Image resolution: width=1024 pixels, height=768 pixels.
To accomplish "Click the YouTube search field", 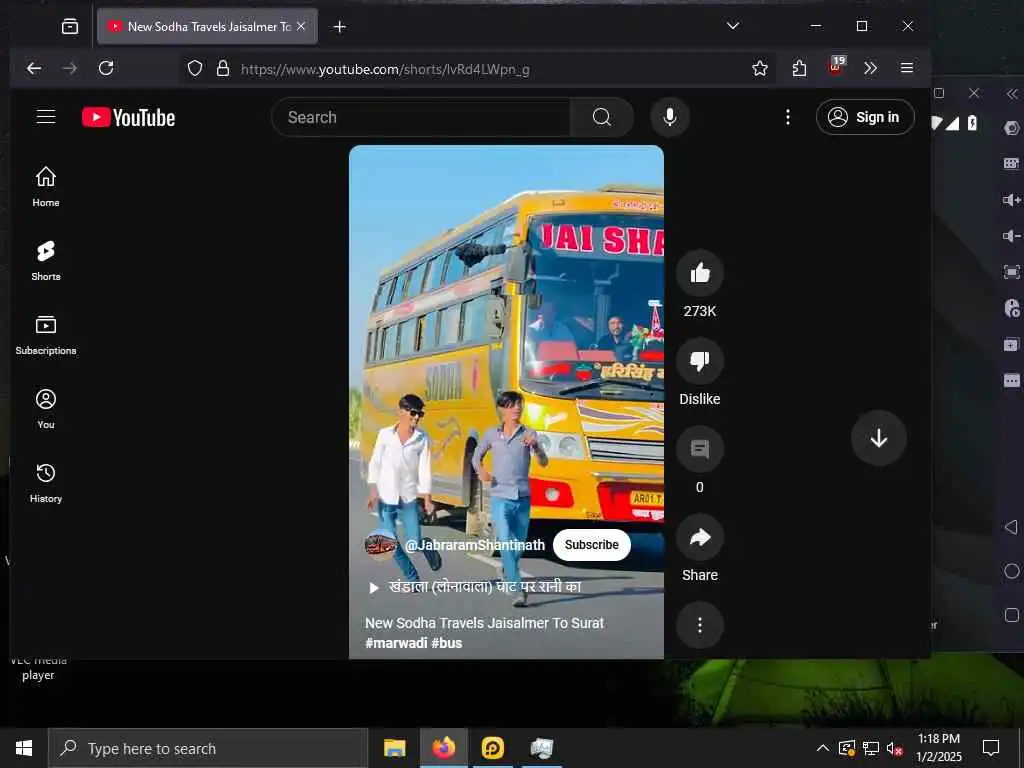I will (421, 118).
